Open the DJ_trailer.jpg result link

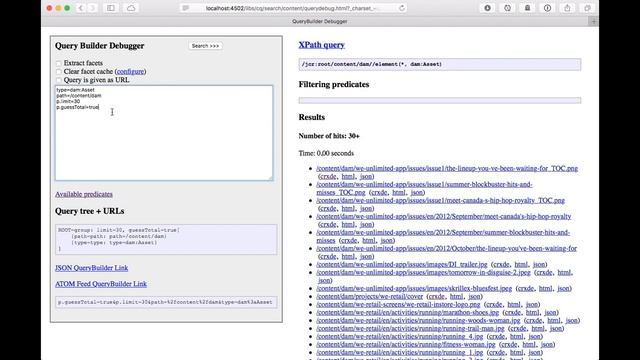[402, 264]
